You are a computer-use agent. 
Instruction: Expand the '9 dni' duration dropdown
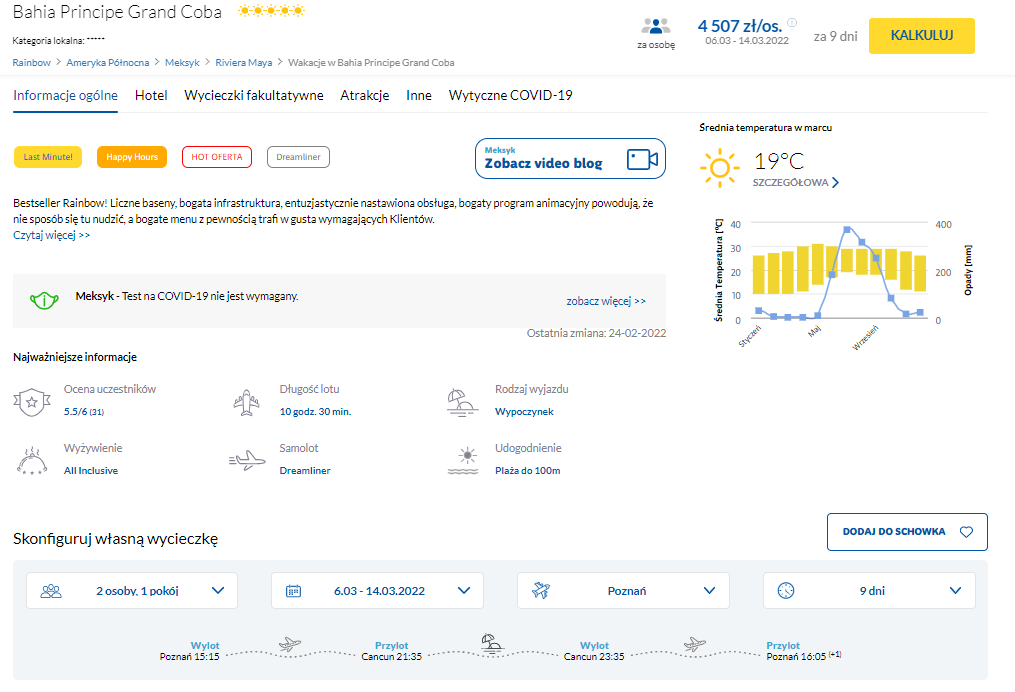pyautogui.click(x=869, y=590)
